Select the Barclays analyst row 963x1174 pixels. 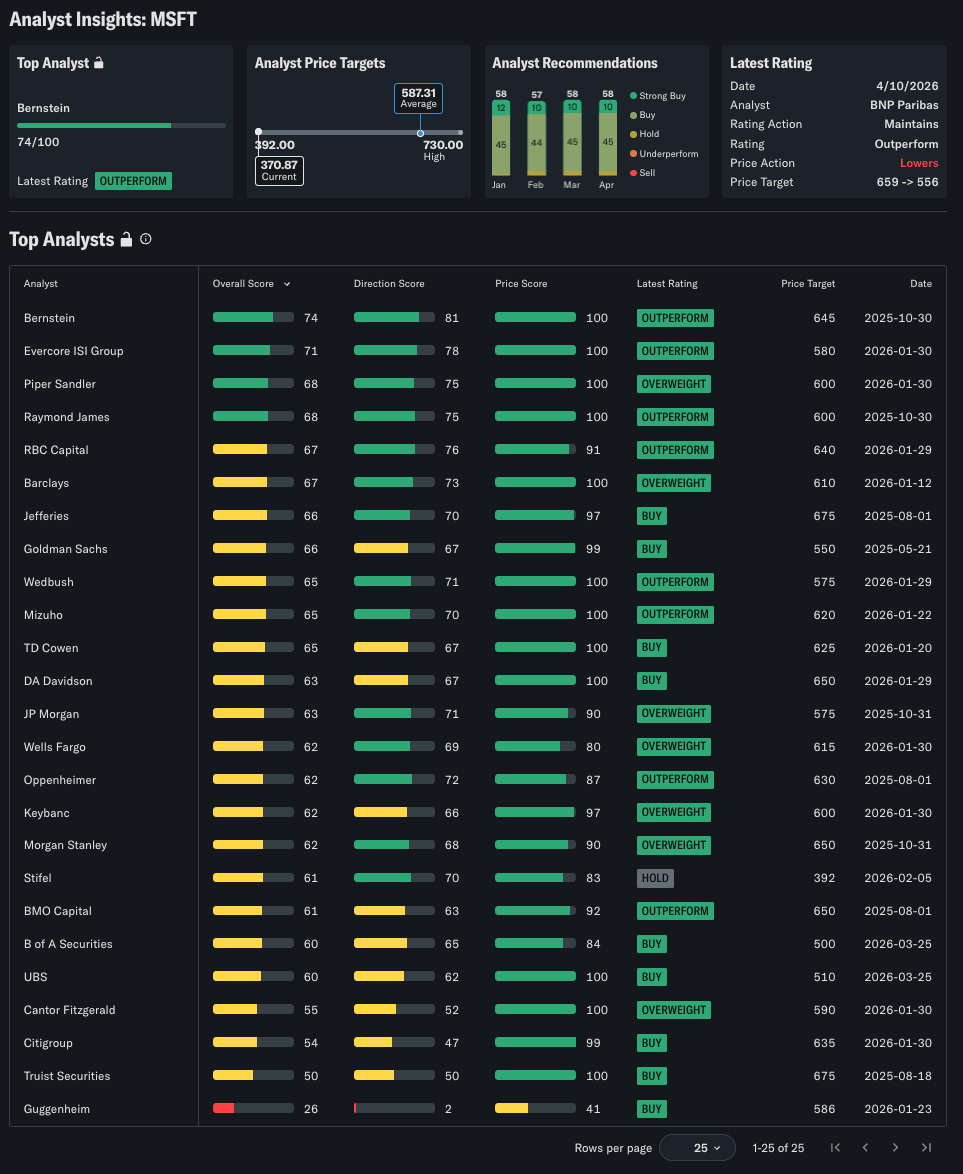pos(478,483)
